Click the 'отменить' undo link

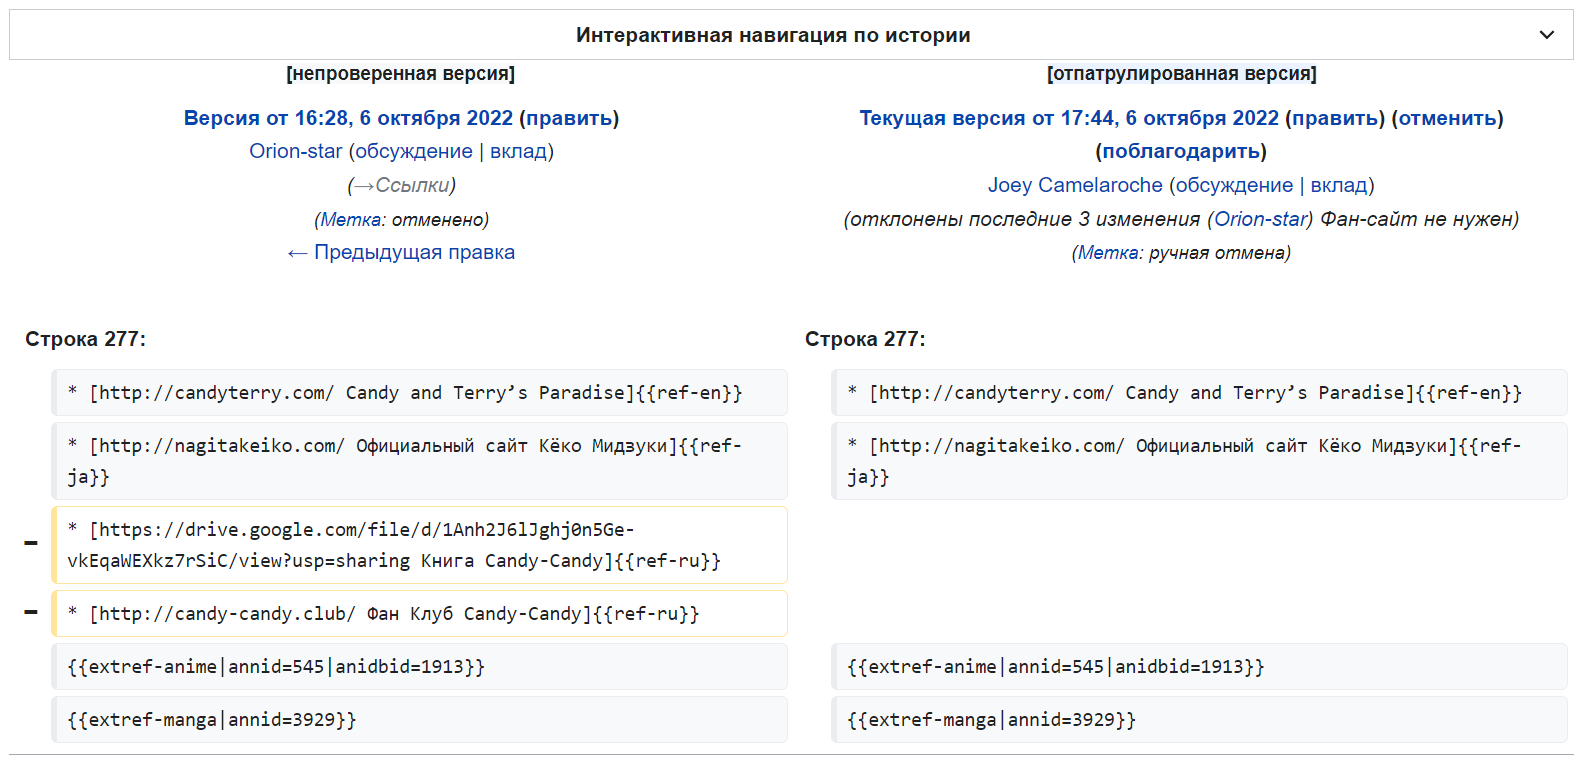1447,118
